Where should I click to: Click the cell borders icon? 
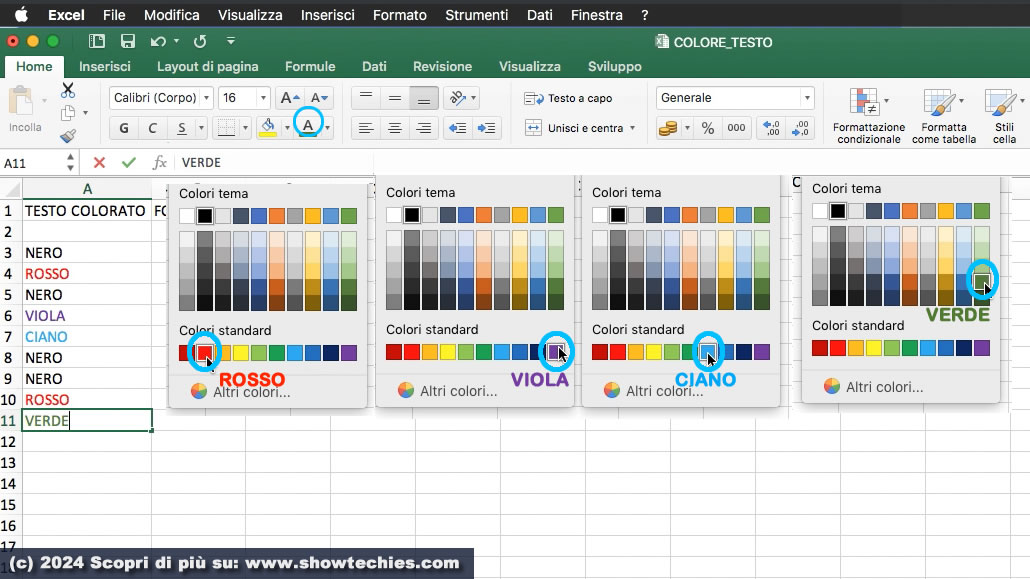[227, 127]
